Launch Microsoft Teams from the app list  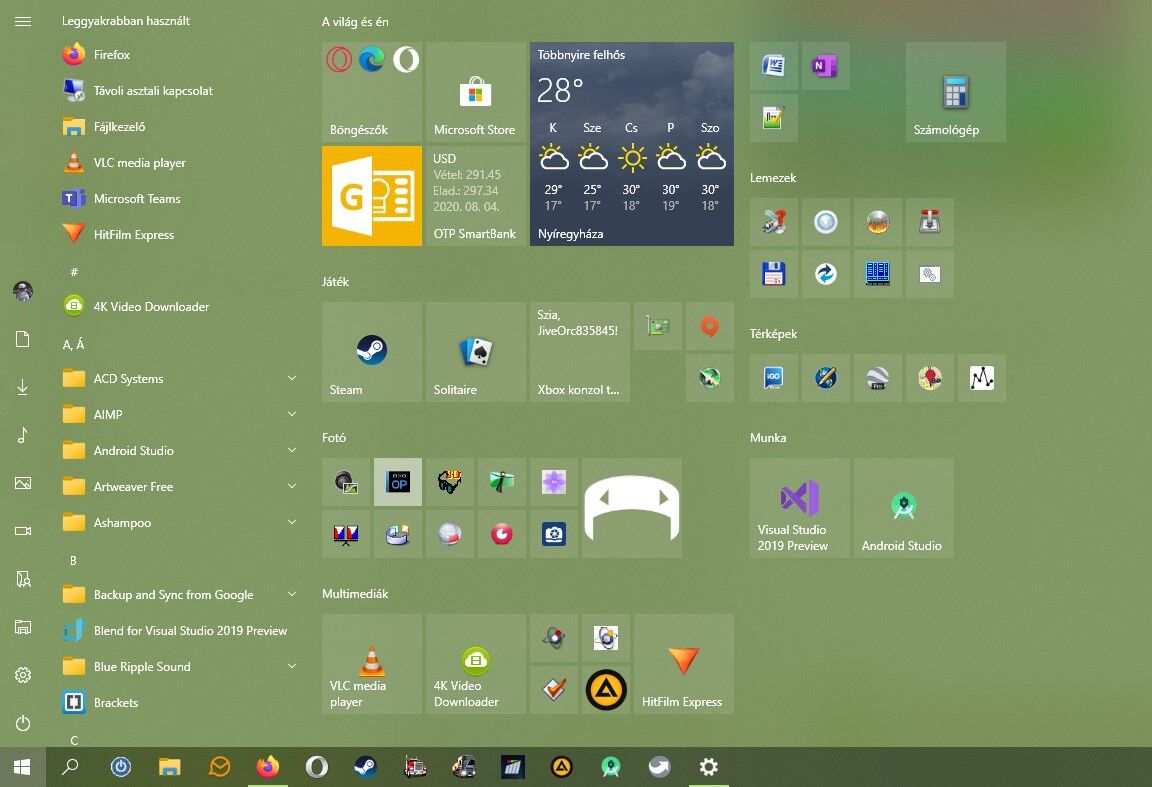(180, 198)
